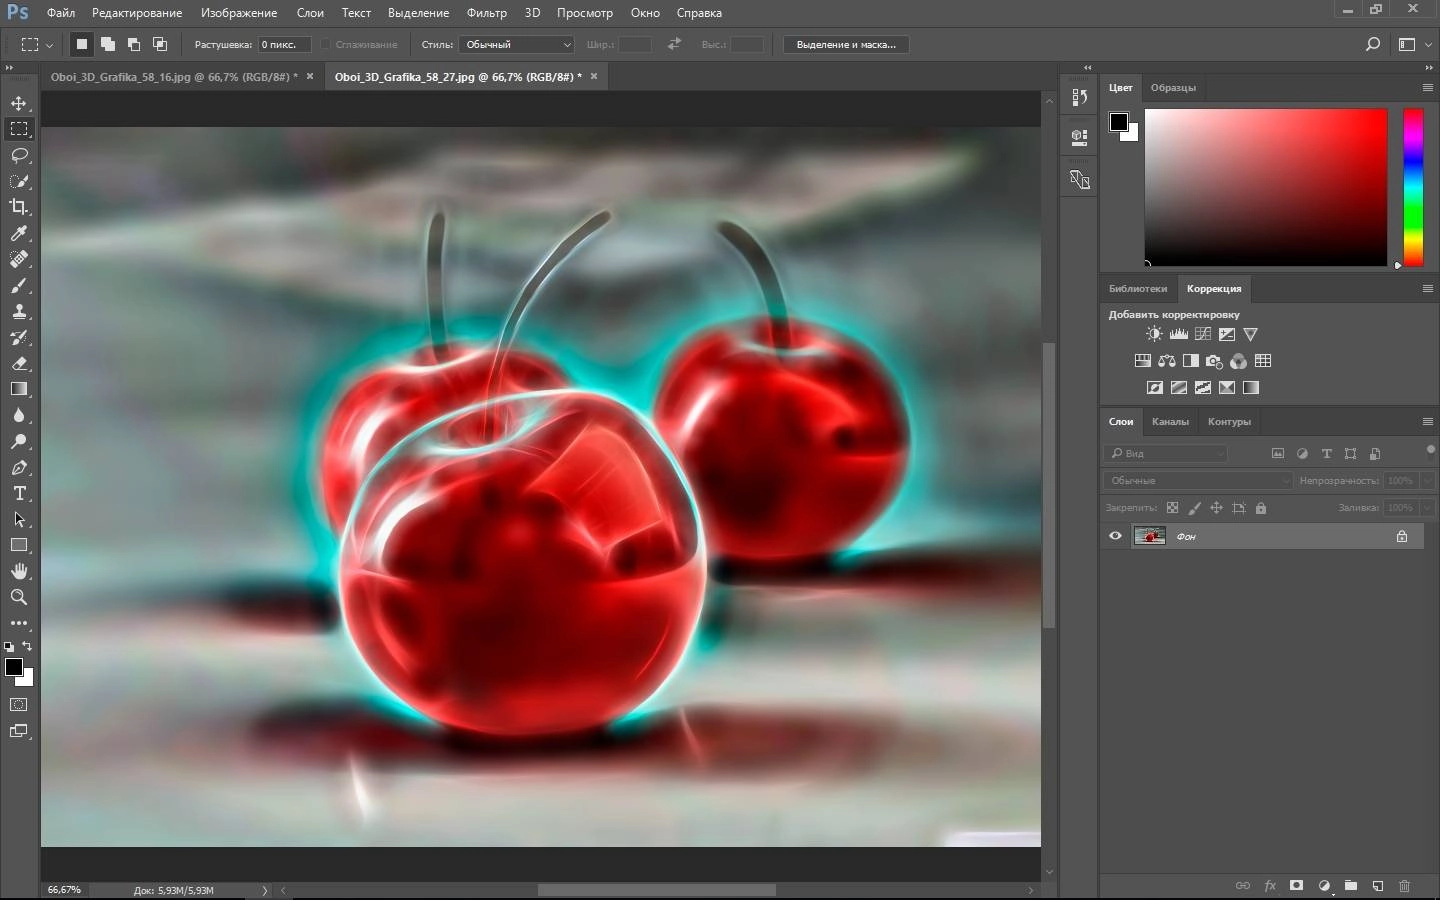Toggle Quick Mask mode
The width and height of the screenshot is (1440, 900).
click(19, 705)
